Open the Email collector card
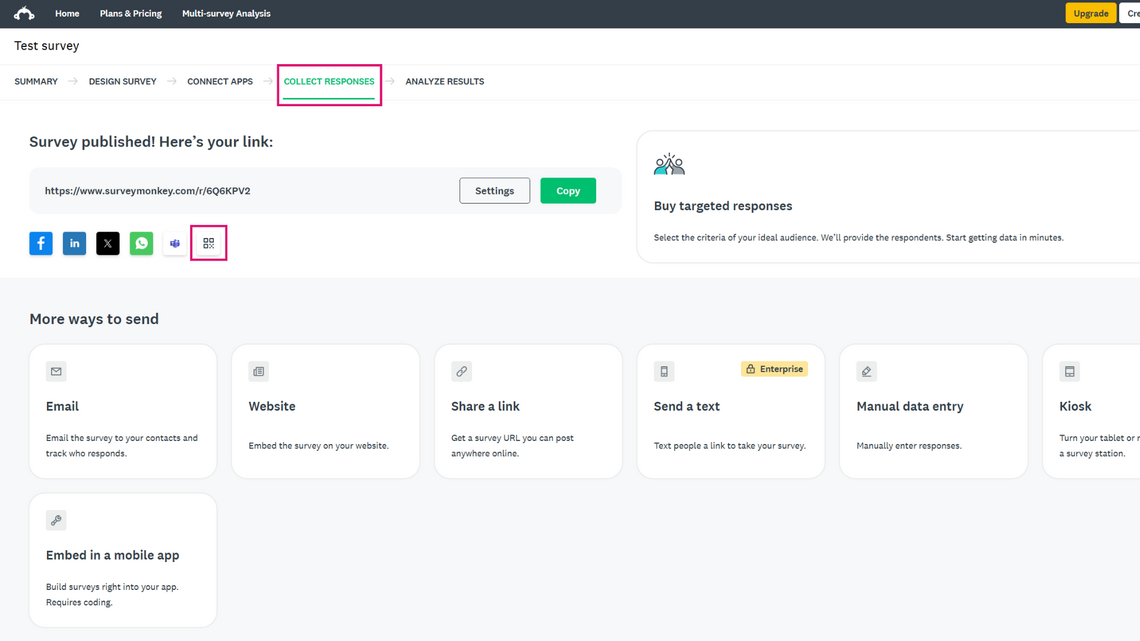 pos(123,411)
